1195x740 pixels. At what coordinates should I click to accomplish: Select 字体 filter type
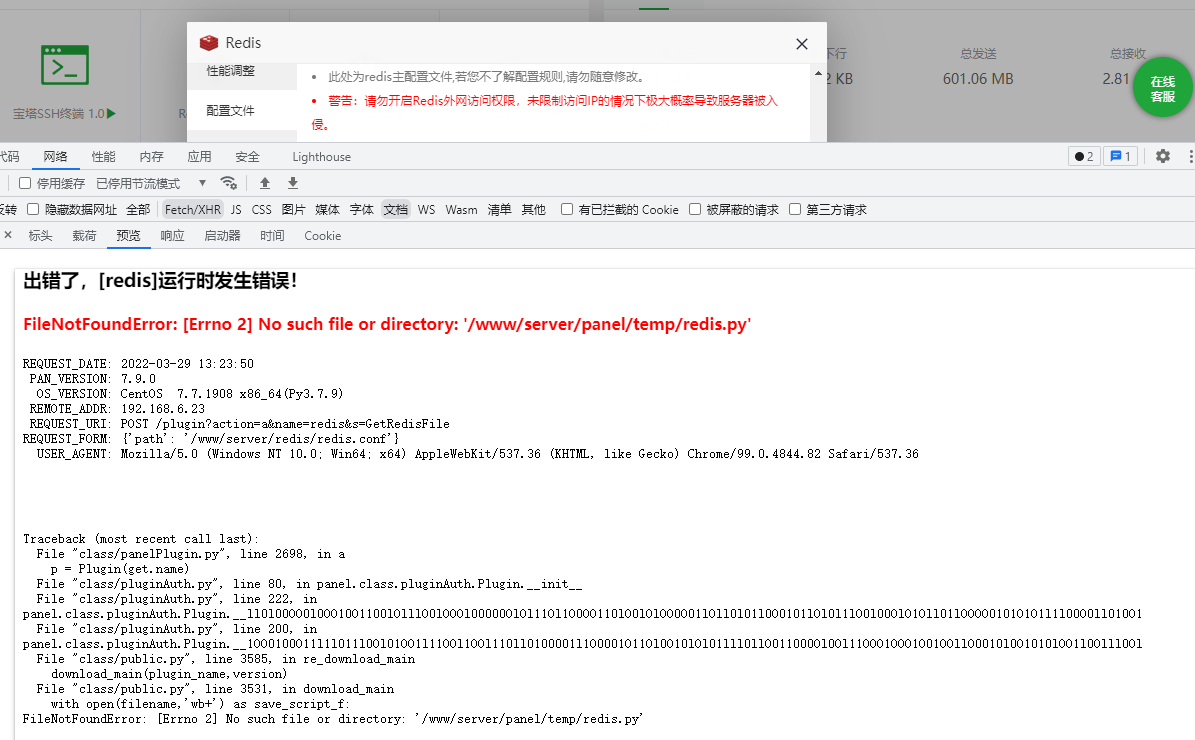coord(361,210)
